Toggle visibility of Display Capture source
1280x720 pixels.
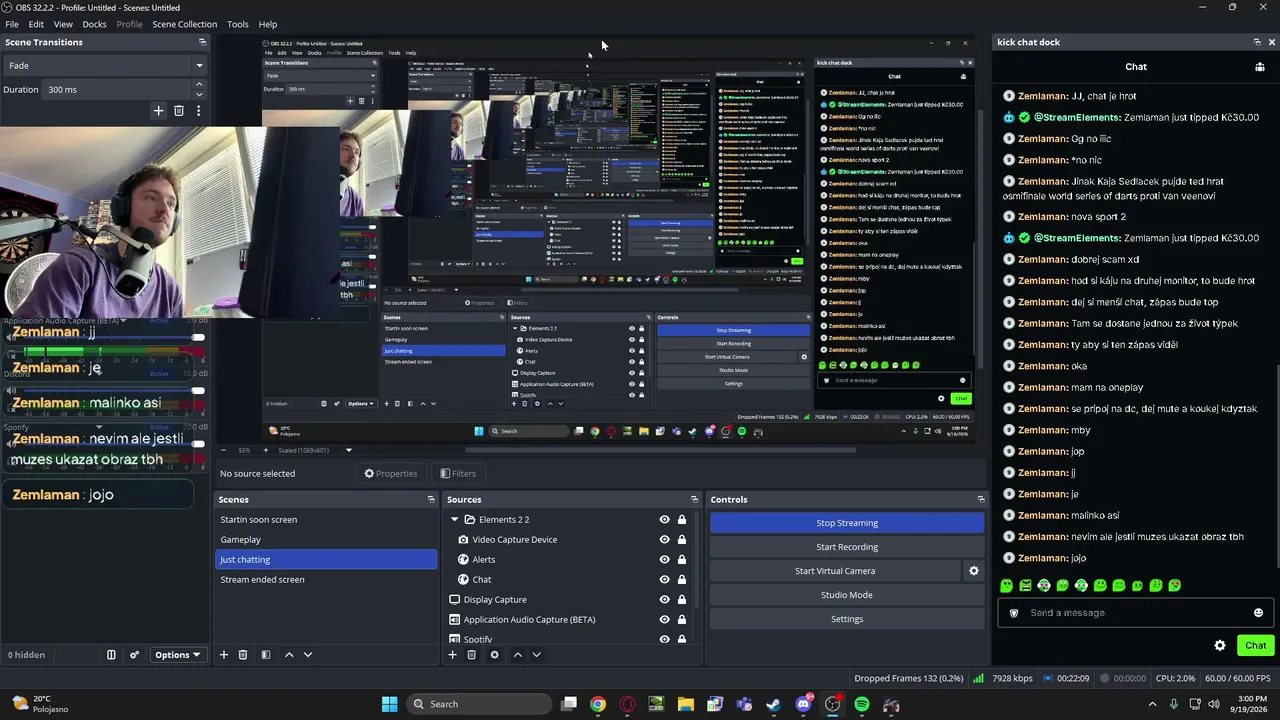point(664,600)
